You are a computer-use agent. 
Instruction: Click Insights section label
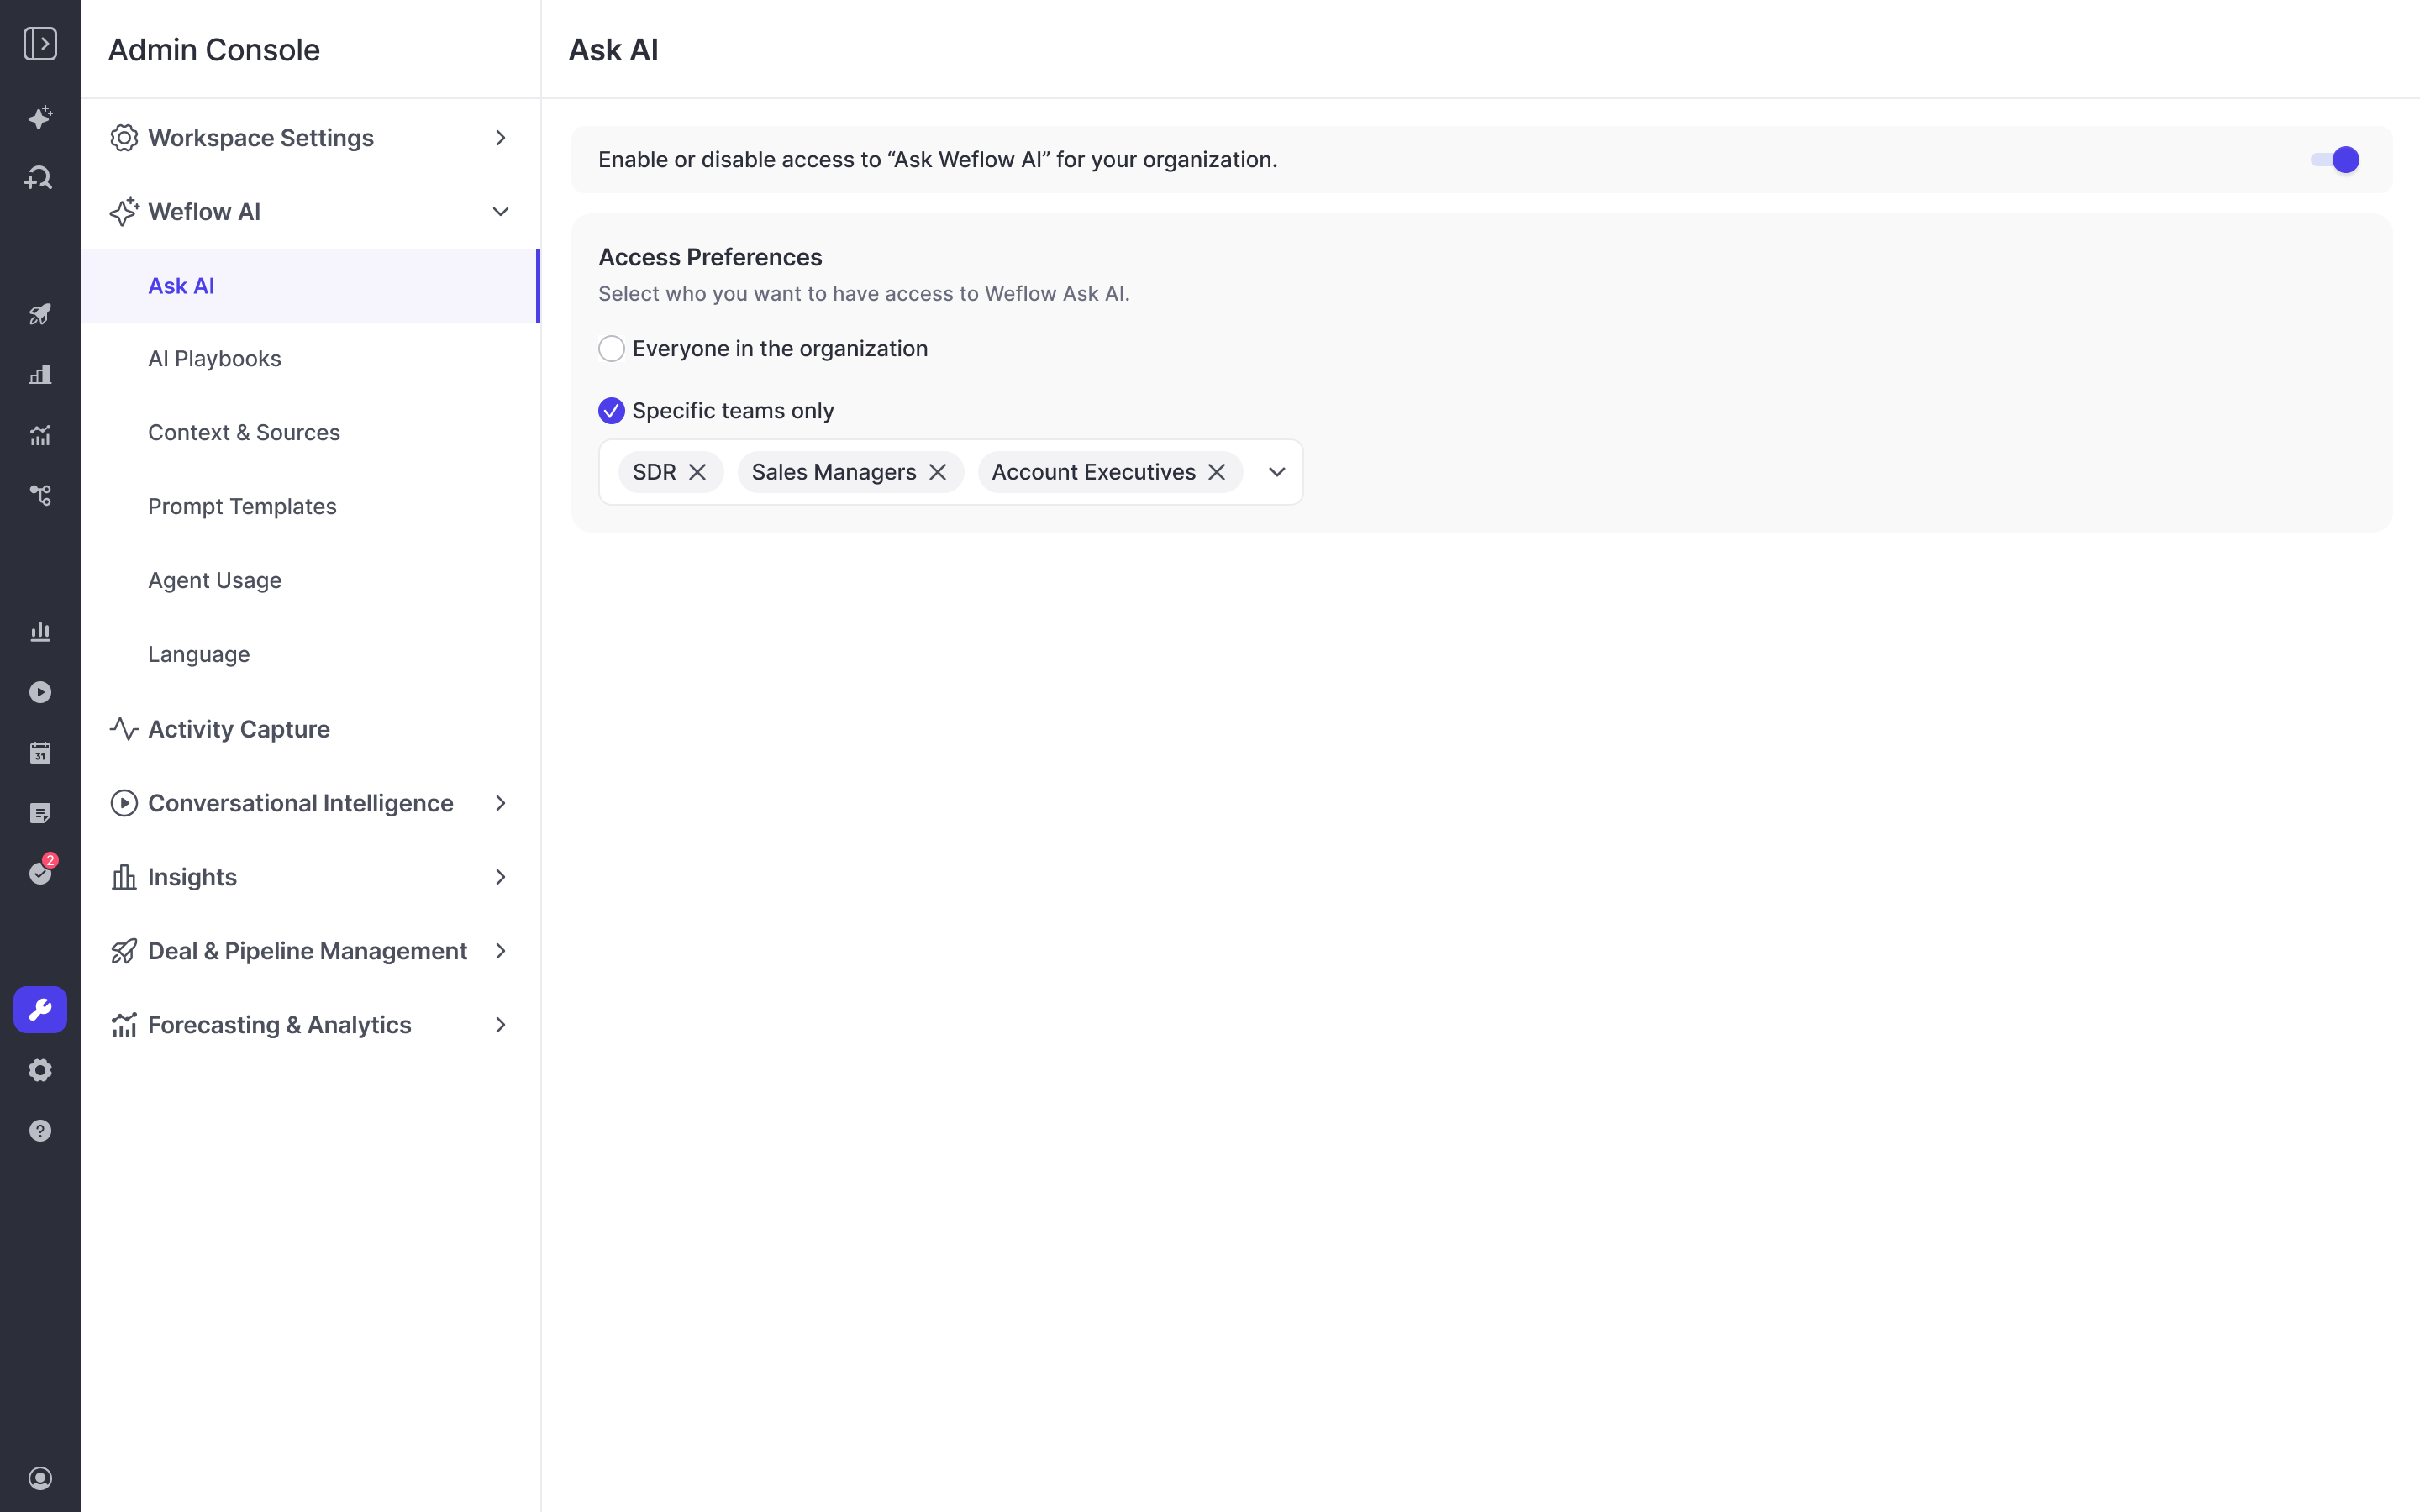192,877
